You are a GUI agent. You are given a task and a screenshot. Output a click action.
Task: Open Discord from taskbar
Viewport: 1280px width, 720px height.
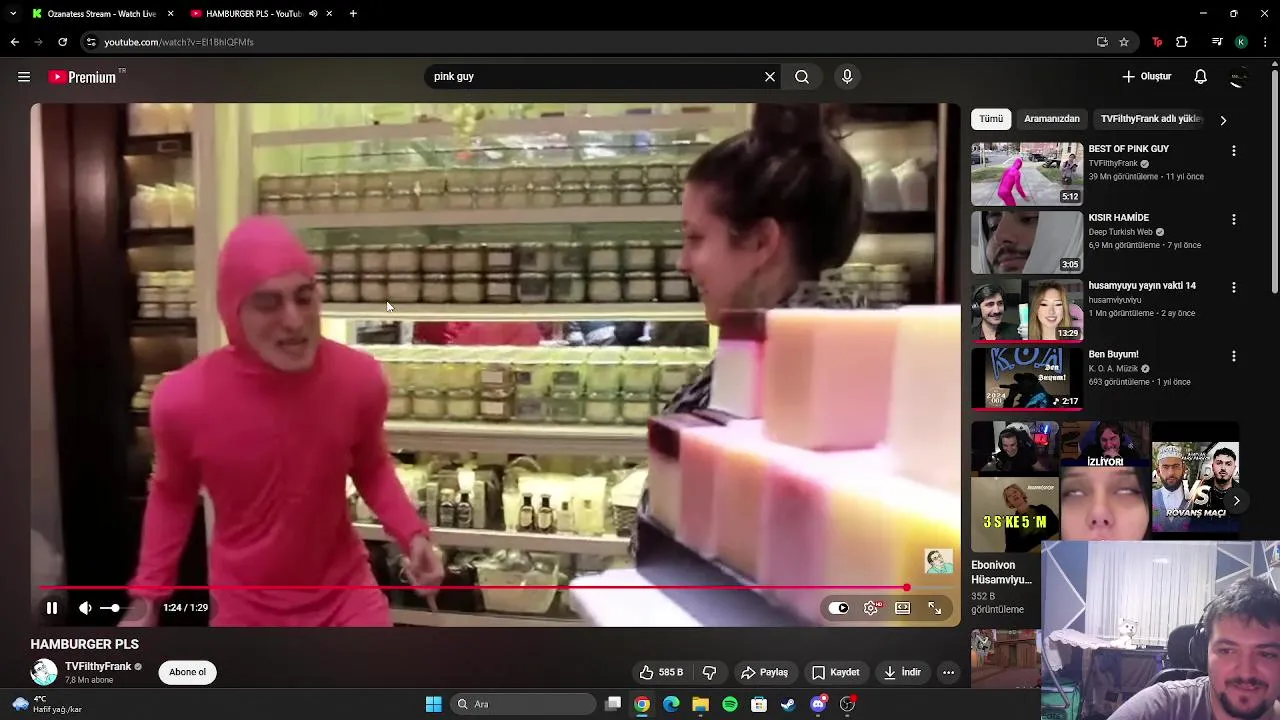coord(818,704)
